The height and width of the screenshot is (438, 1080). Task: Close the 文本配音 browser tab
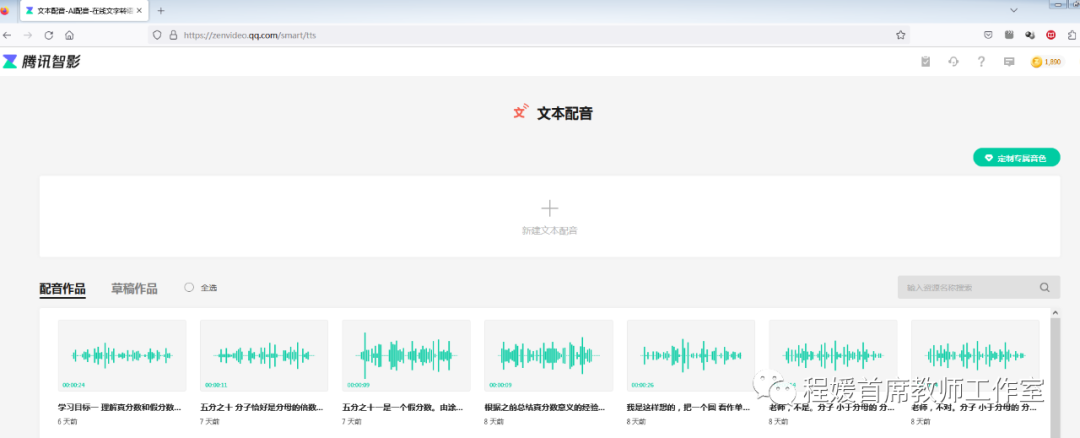[x=139, y=10]
